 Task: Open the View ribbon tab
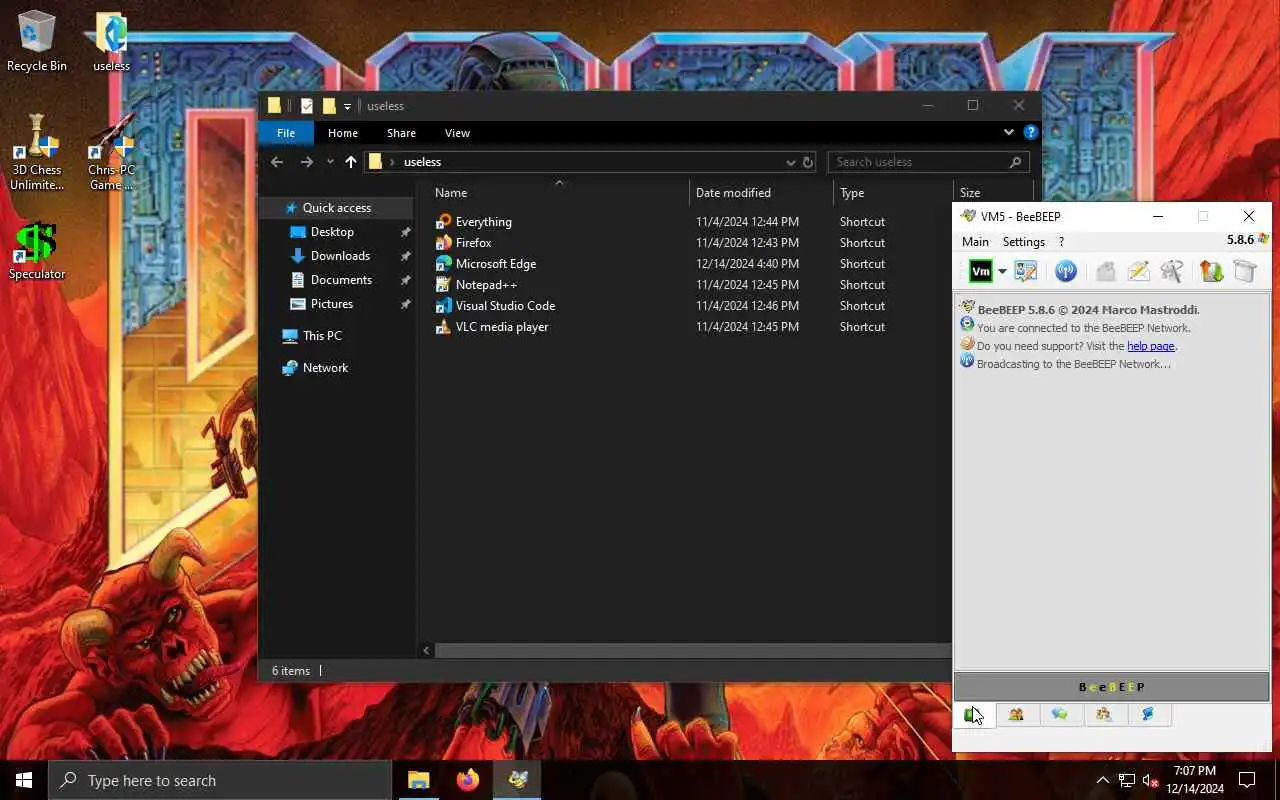tap(457, 133)
